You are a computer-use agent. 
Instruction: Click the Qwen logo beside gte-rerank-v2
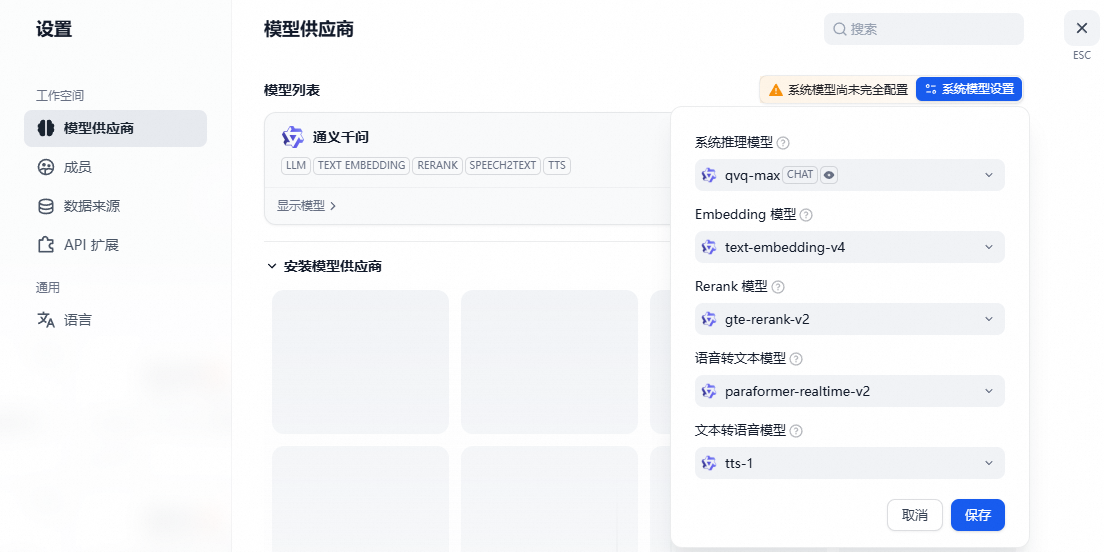(709, 319)
